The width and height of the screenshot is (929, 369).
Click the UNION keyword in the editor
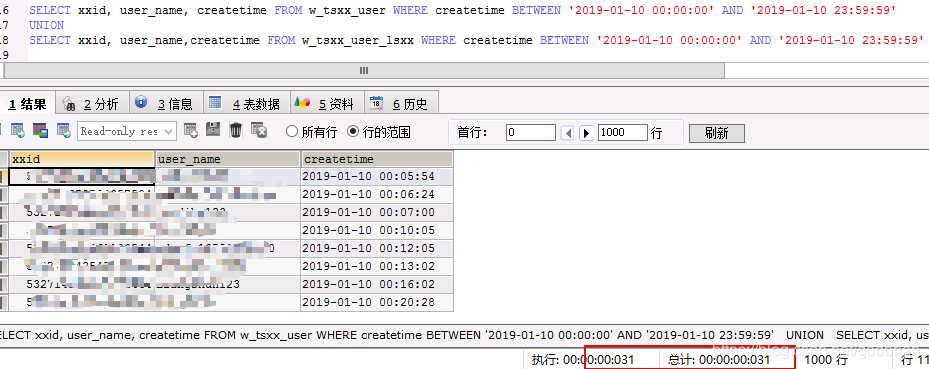point(46,25)
